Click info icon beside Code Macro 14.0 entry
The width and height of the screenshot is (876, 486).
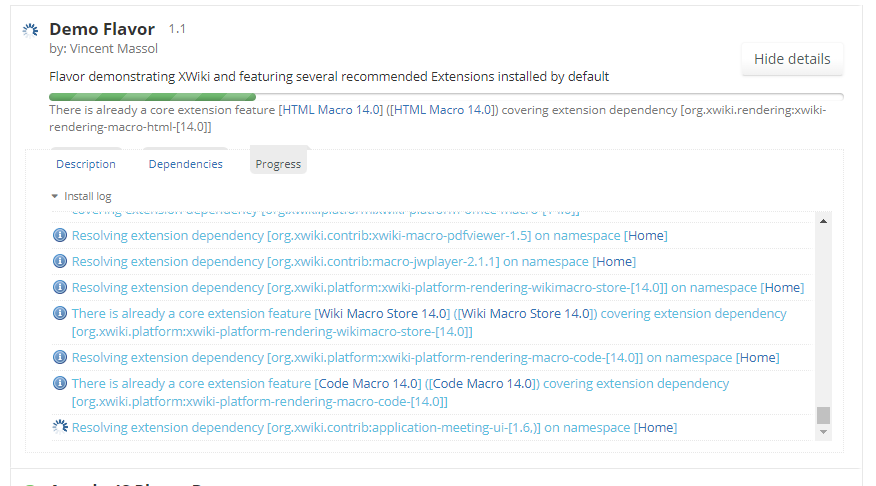tap(60, 383)
